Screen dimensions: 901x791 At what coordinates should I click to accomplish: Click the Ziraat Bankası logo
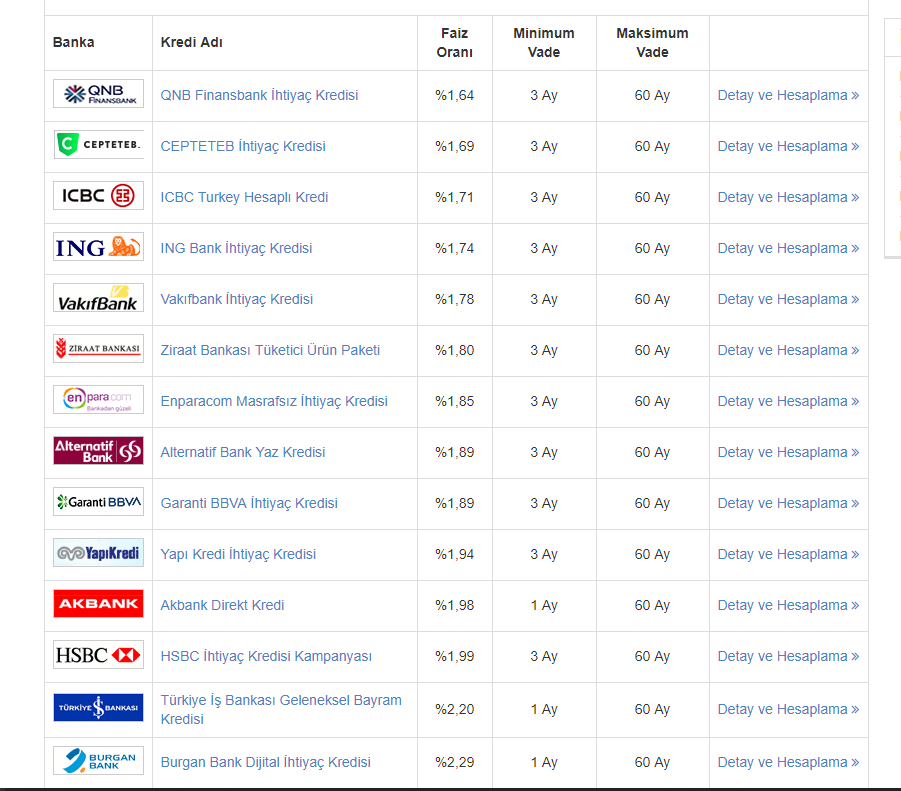(x=98, y=348)
